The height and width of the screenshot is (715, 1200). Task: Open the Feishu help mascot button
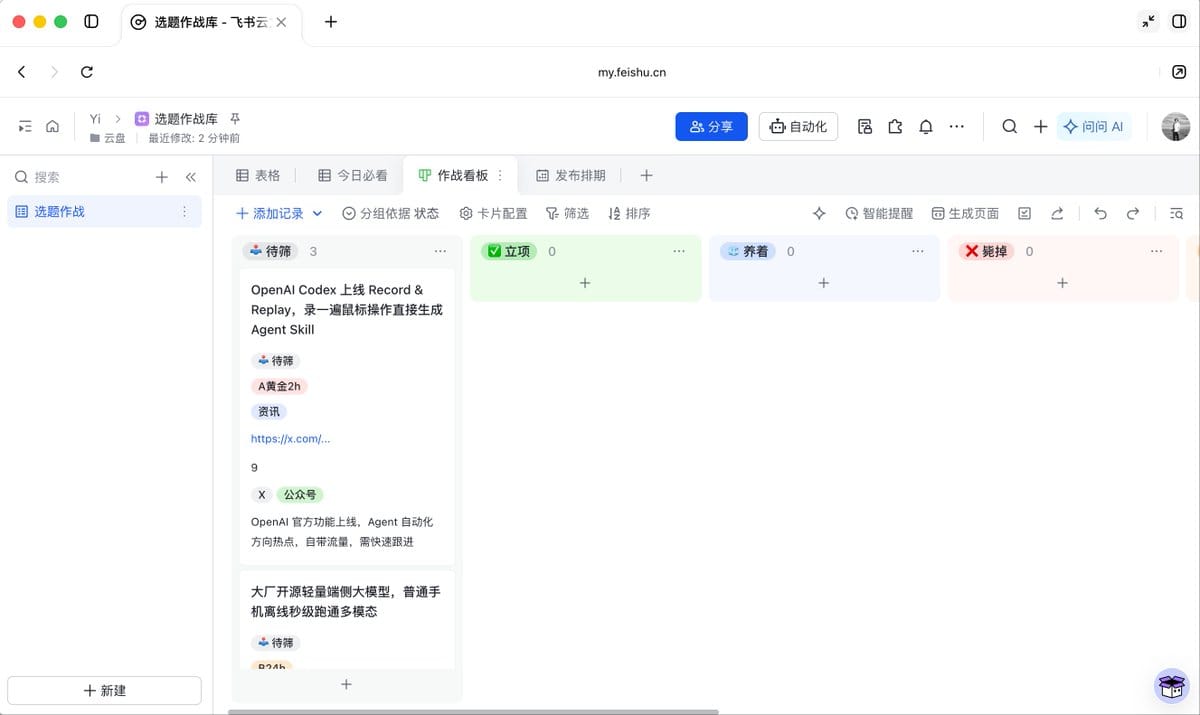[1171, 686]
